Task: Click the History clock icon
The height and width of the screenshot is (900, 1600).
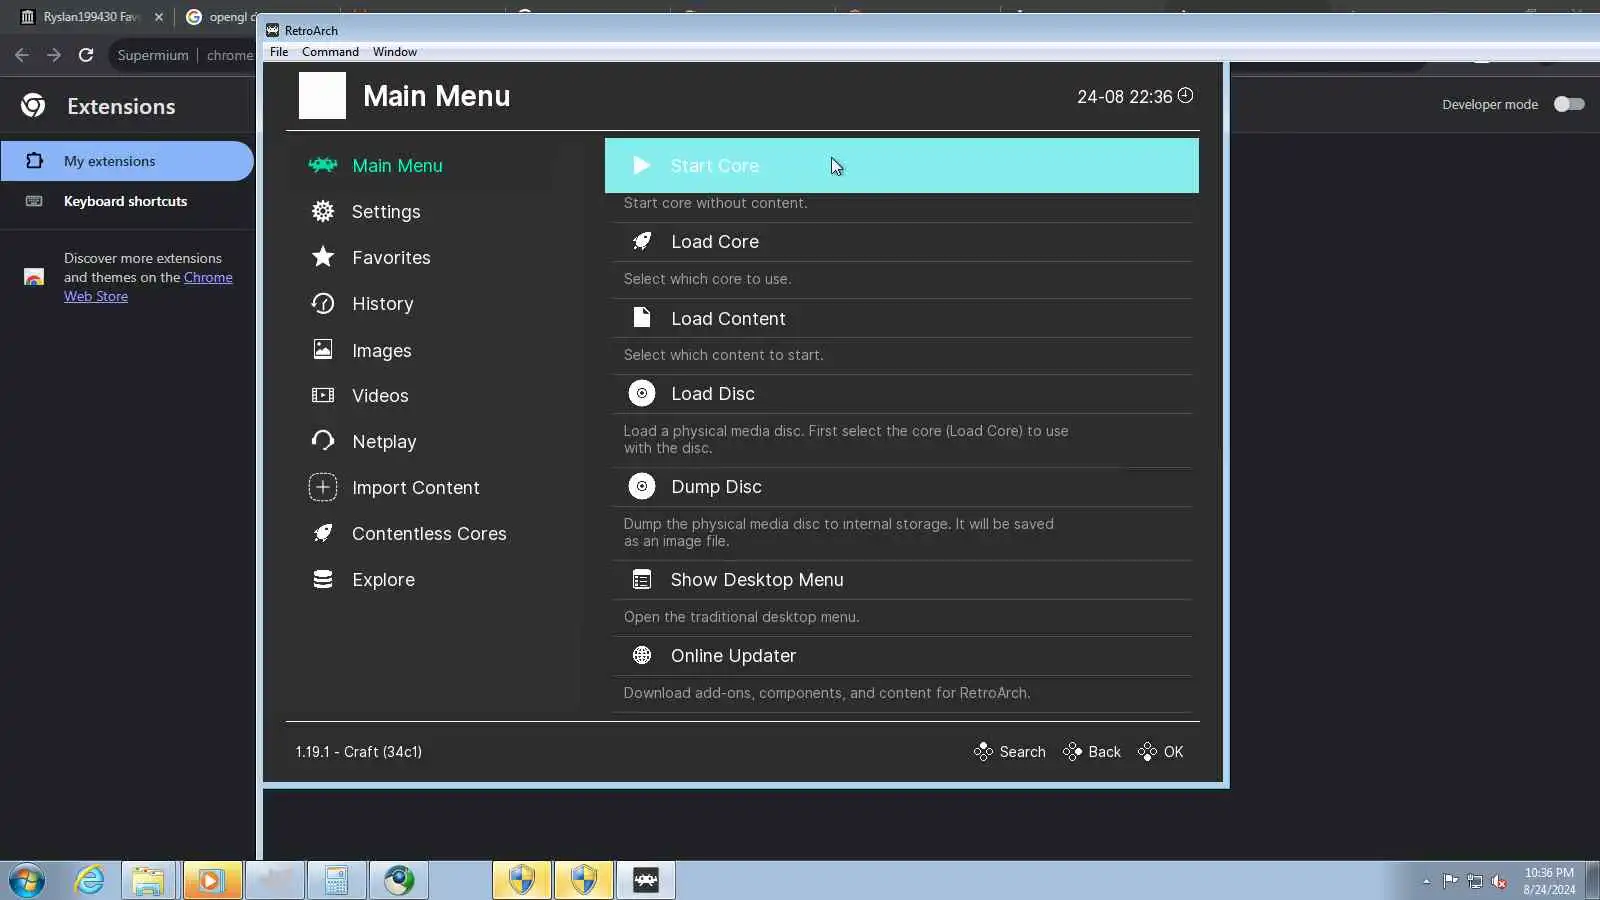Action: click(x=323, y=303)
